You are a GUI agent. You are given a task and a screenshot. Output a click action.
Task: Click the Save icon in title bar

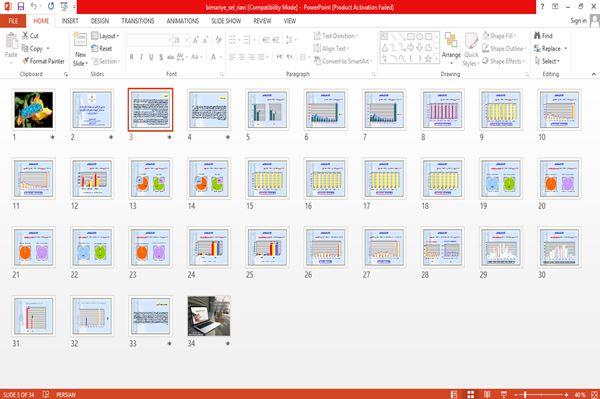(20, 6)
